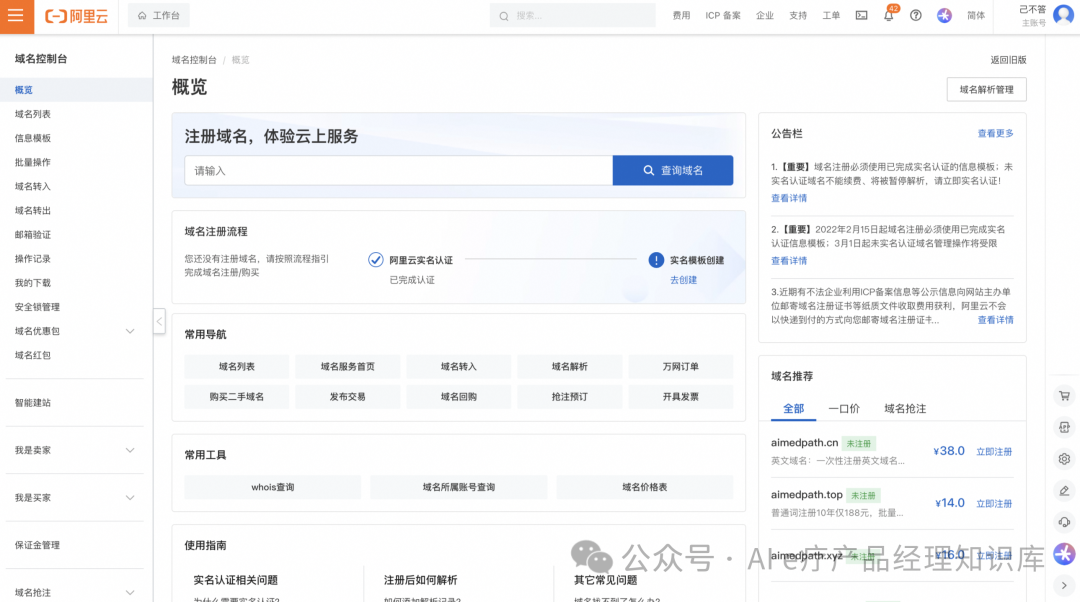Open 工单 menu in header

coord(831,15)
